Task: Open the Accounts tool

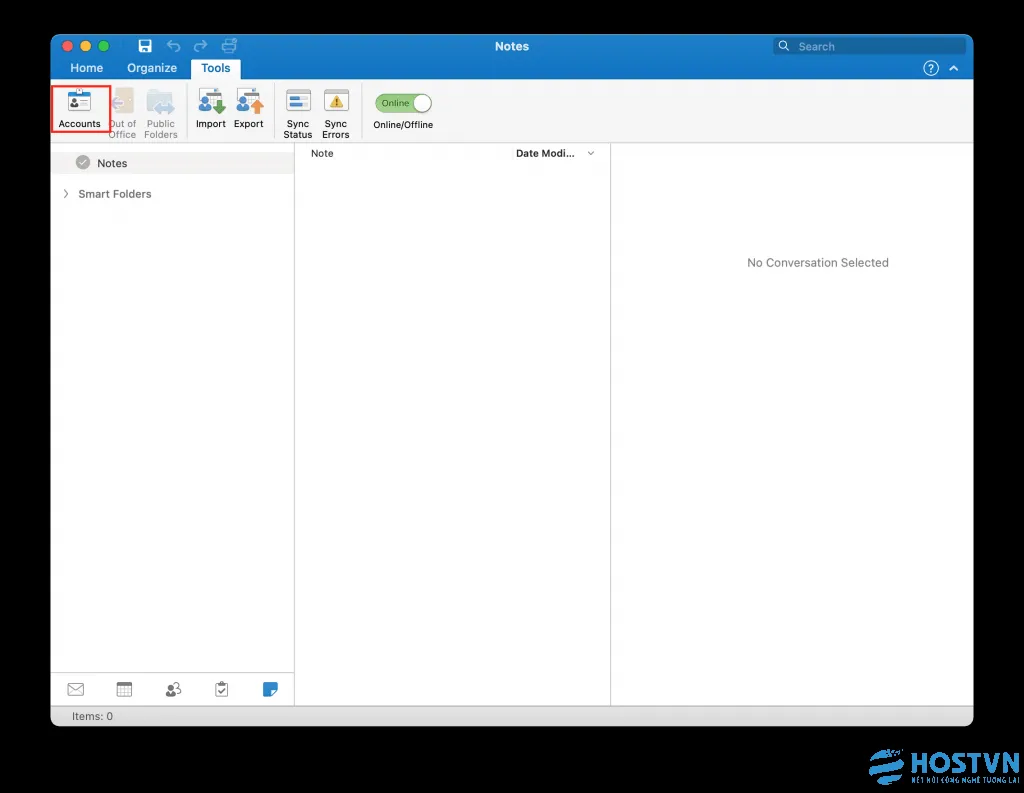Action: pos(79,109)
